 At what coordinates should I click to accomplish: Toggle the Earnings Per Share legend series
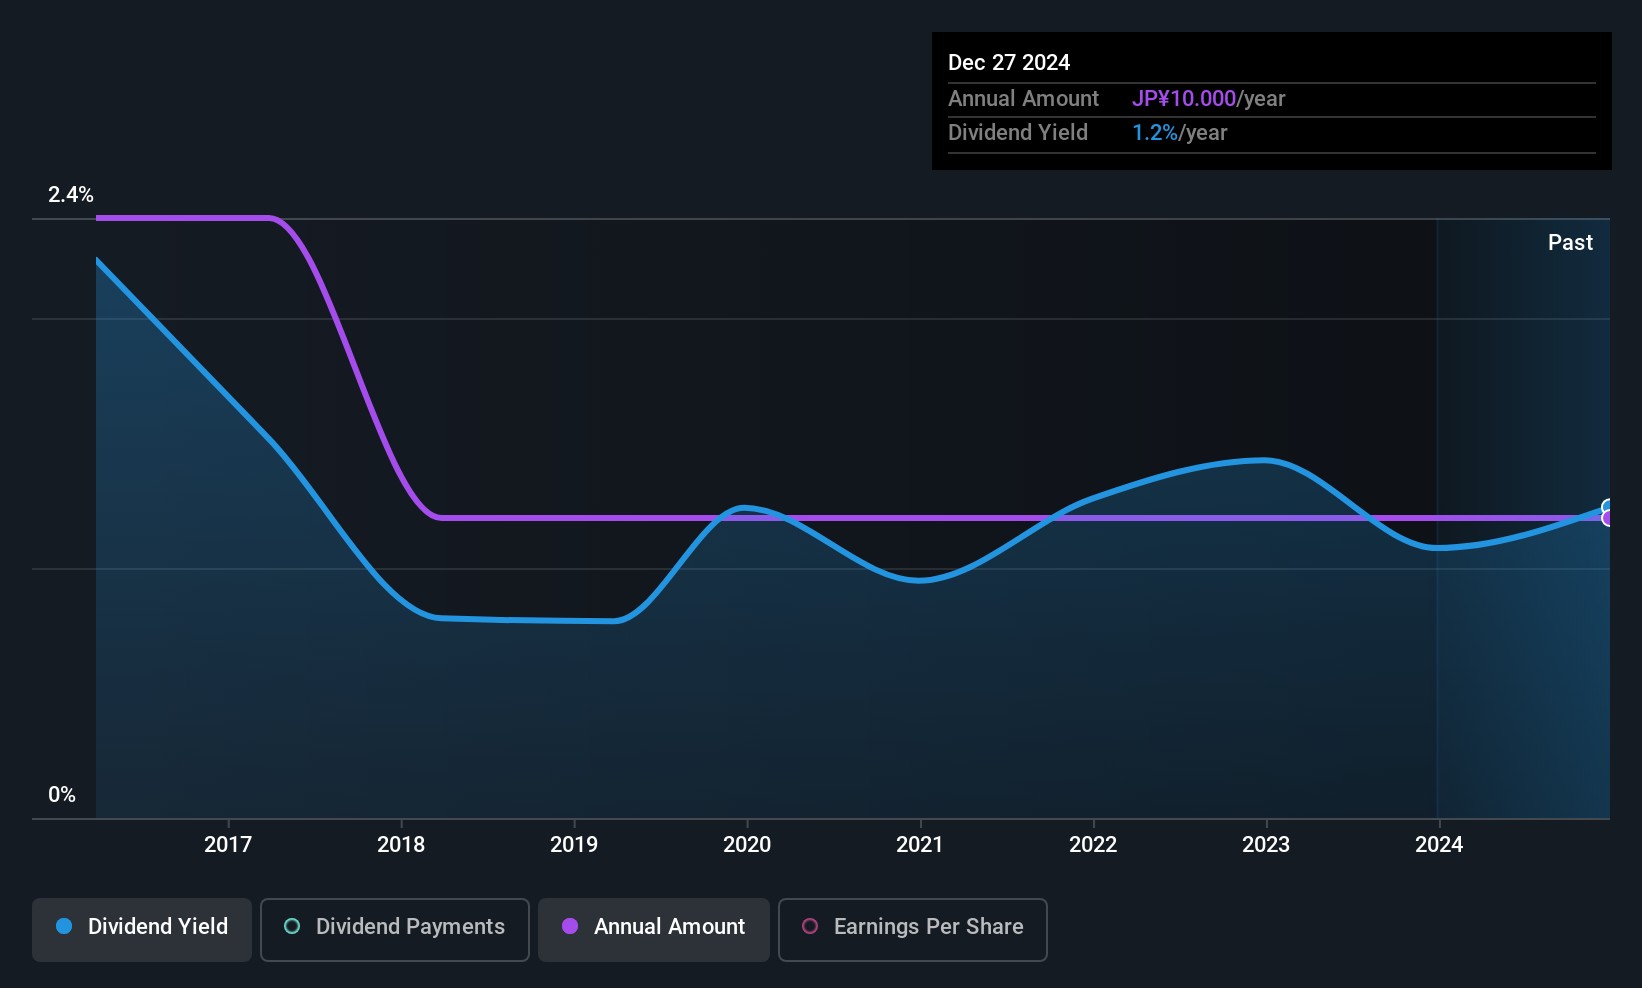913,930
